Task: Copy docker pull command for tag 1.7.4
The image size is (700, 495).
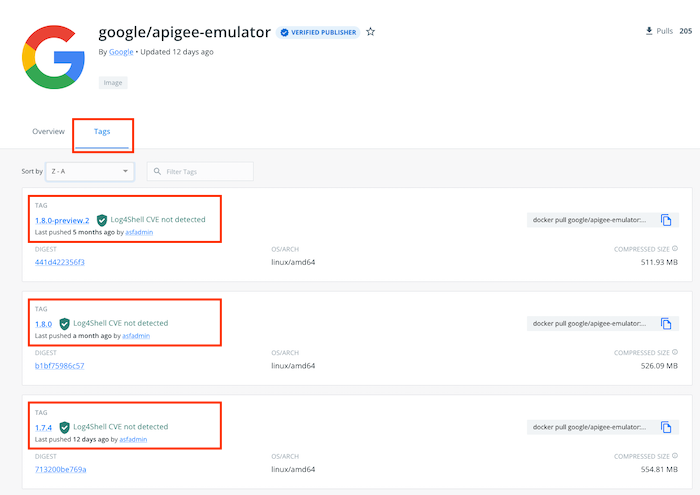Action: (x=666, y=427)
